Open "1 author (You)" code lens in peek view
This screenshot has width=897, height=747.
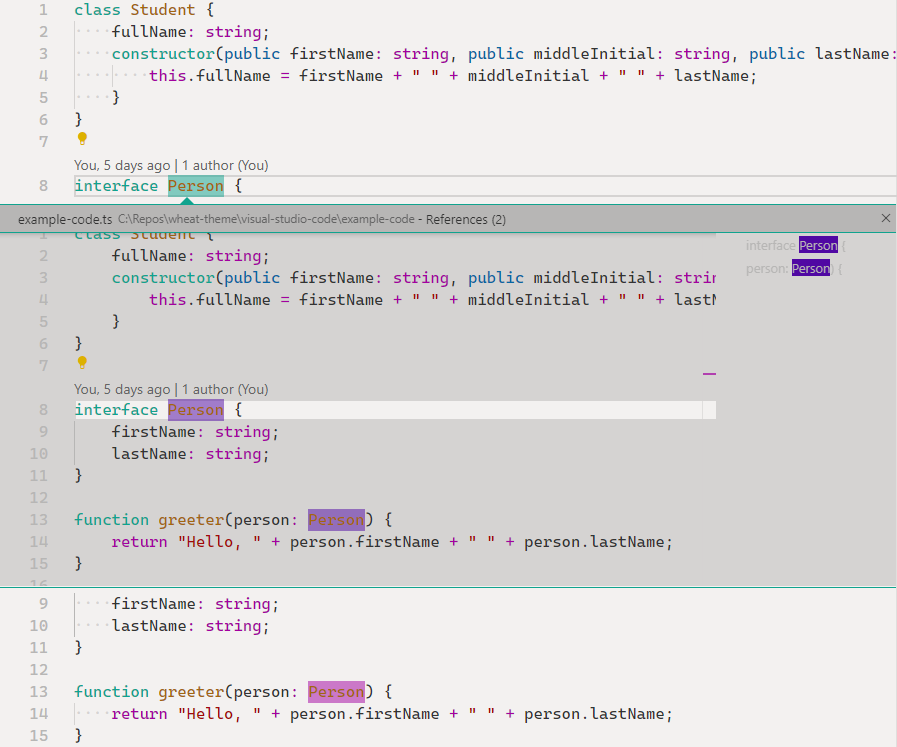[225, 390]
